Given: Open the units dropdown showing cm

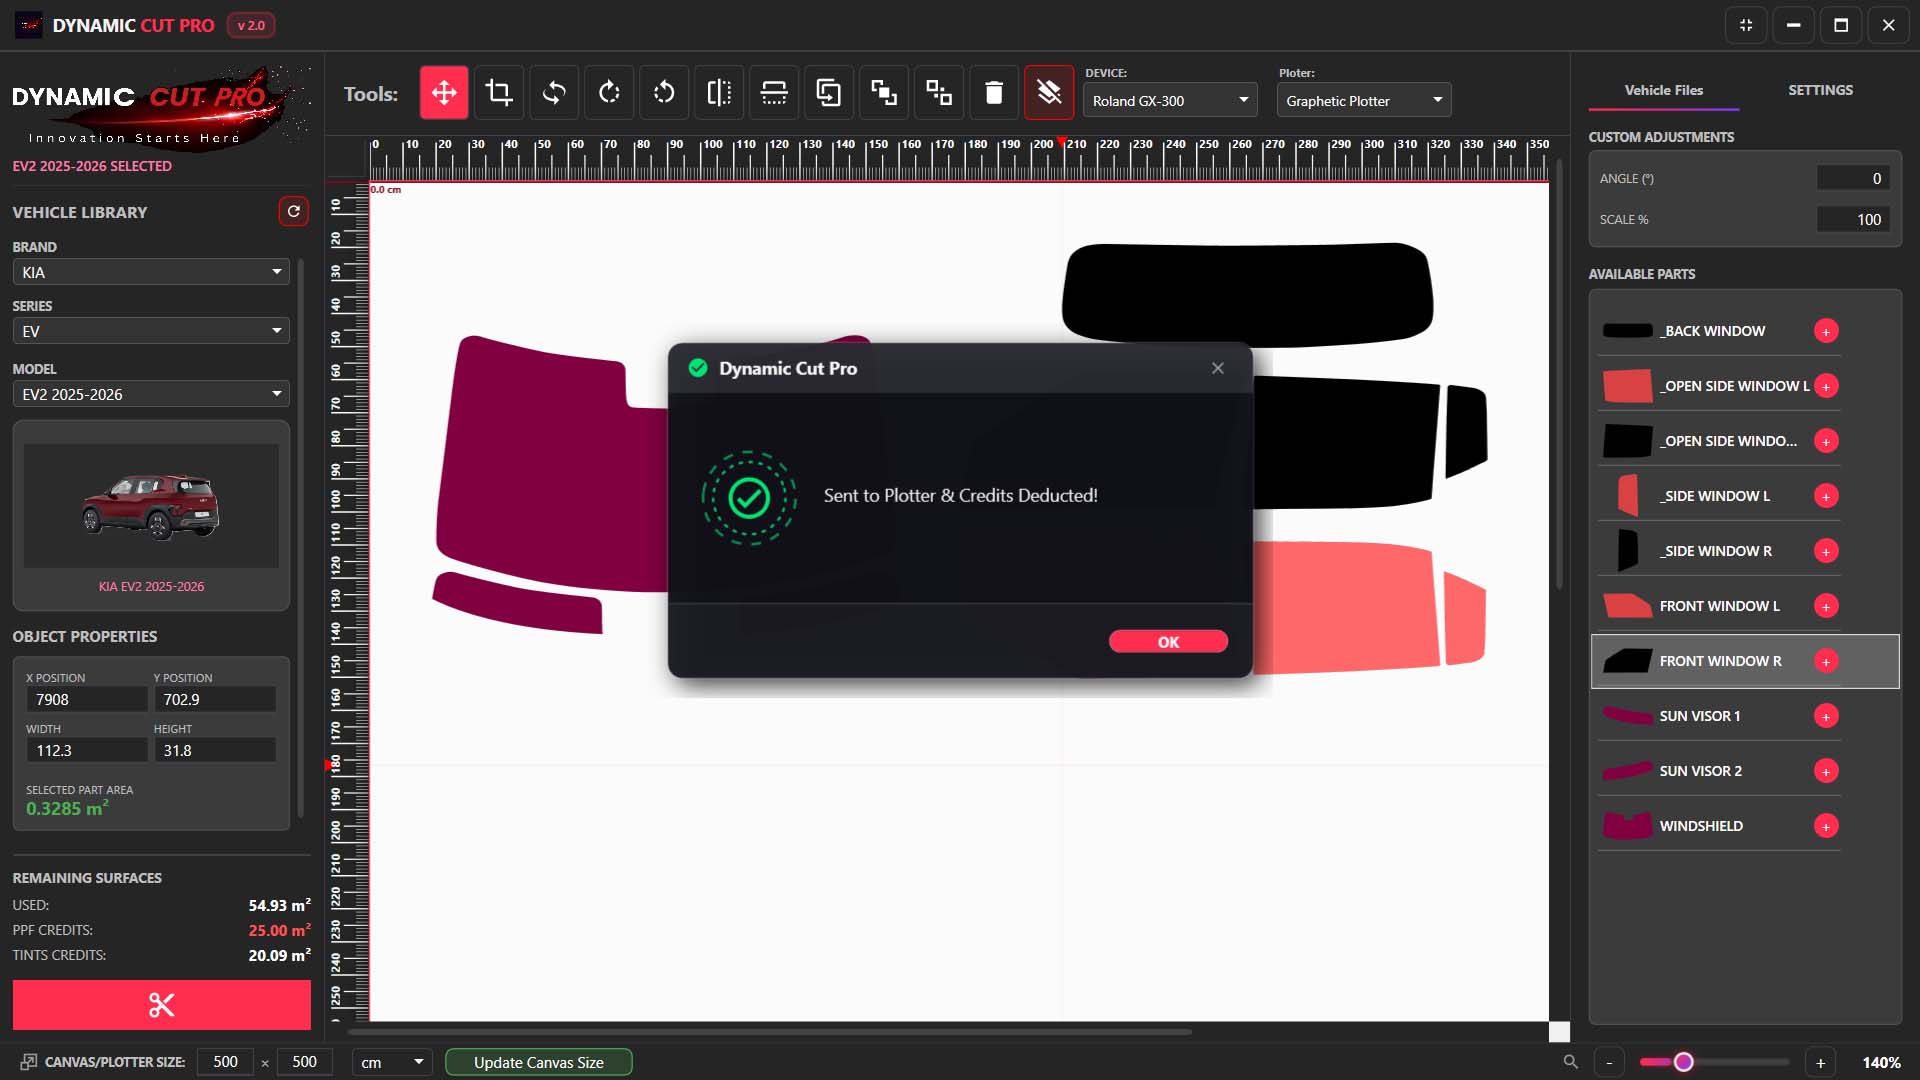Looking at the screenshot, I should point(392,1062).
